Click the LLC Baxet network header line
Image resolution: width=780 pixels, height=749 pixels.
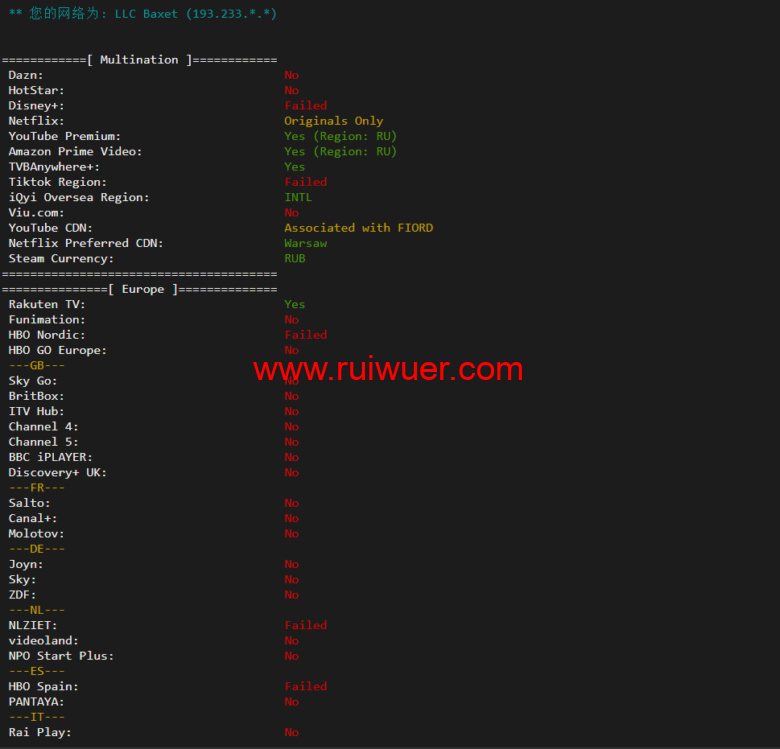tap(142, 14)
